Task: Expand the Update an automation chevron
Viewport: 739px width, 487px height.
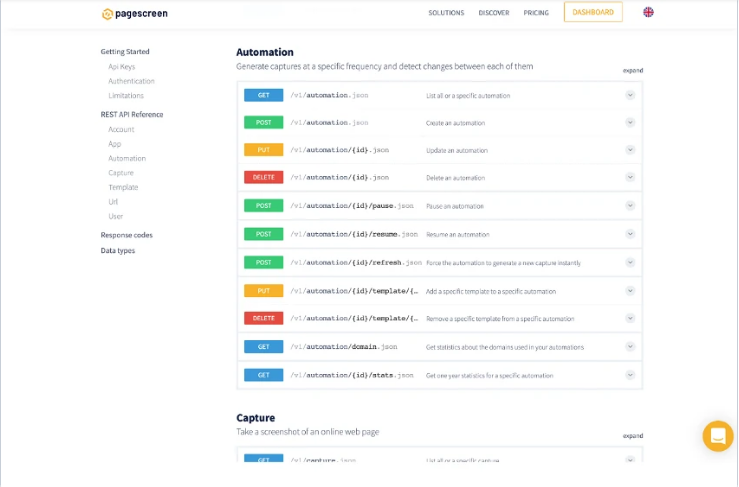Action: click(x=630, y=150)
